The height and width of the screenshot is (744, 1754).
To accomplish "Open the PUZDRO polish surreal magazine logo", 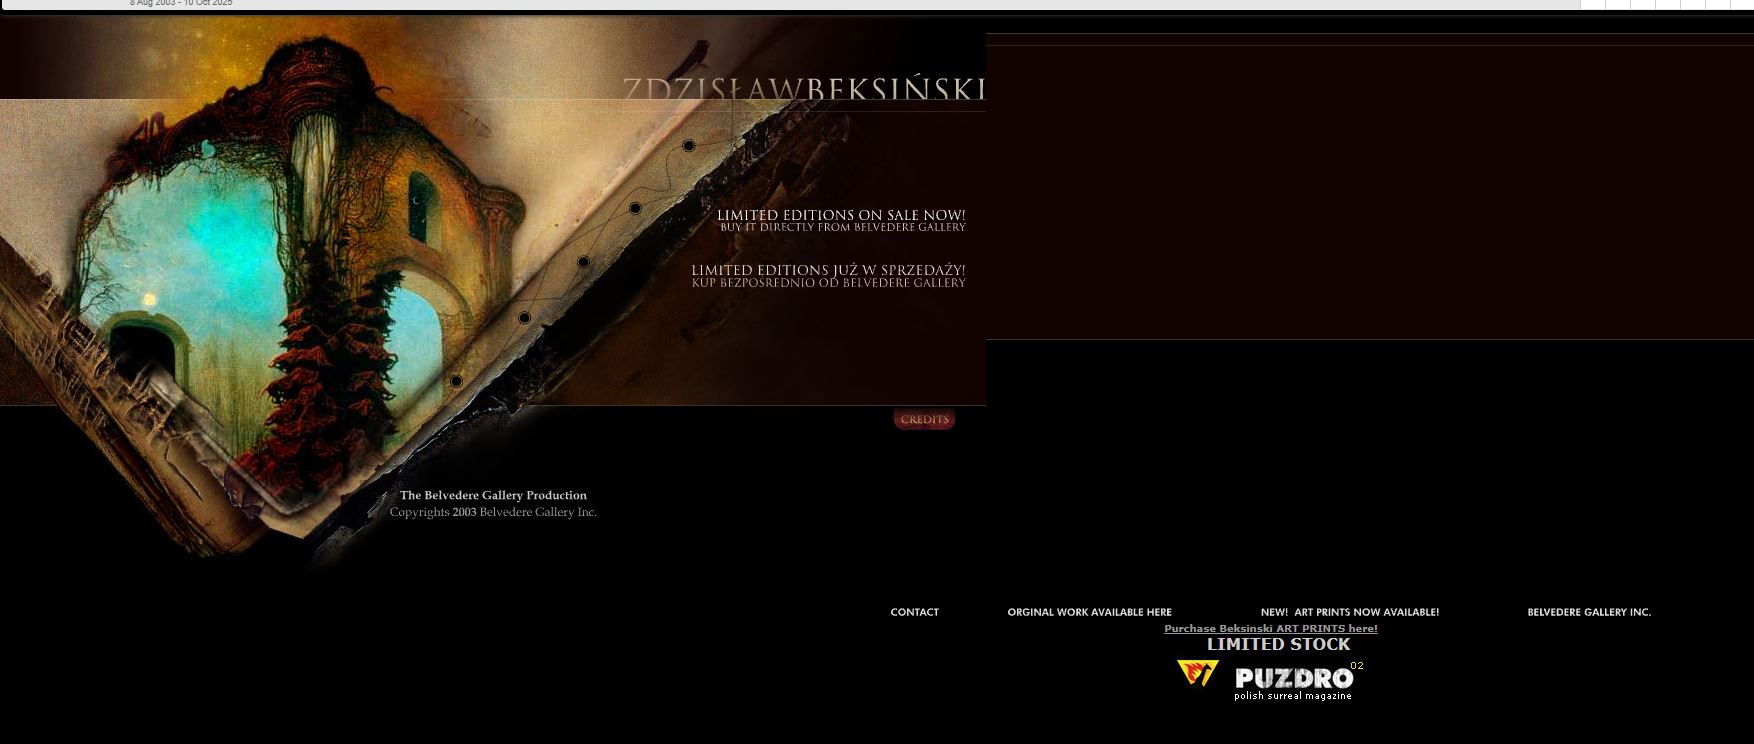I will [x=1294, y=682].
